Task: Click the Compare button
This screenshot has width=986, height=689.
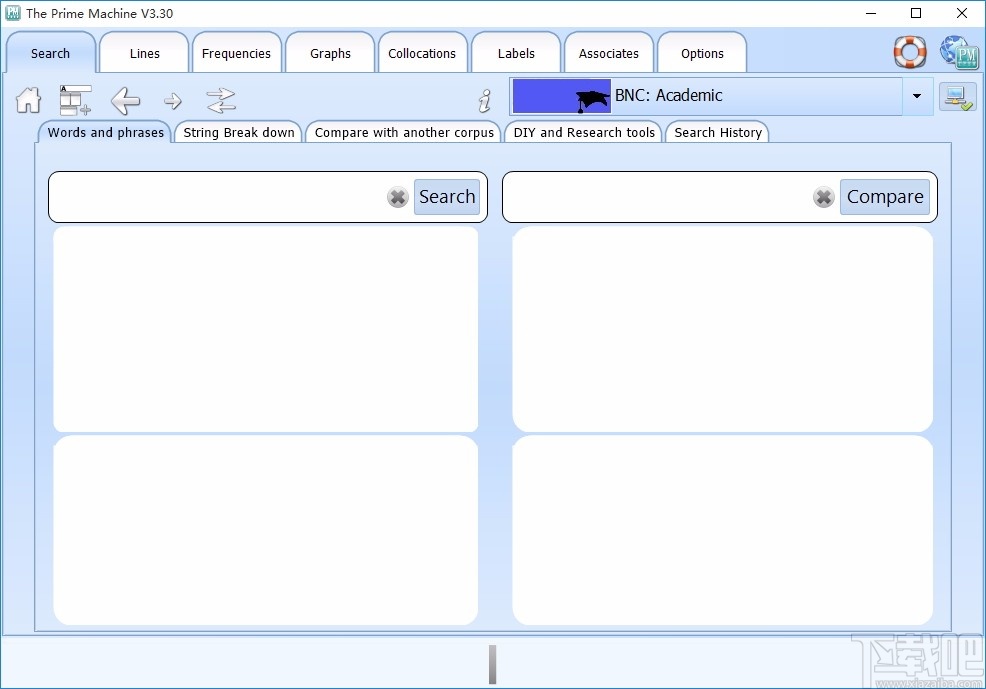Action: [x=885, y=197]
